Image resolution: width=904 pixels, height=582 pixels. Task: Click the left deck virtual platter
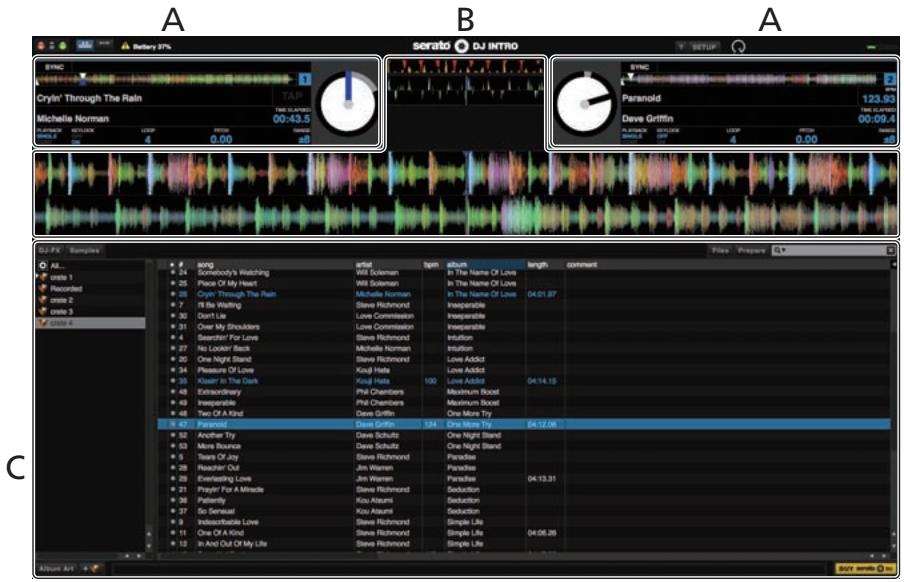point(348,104)
